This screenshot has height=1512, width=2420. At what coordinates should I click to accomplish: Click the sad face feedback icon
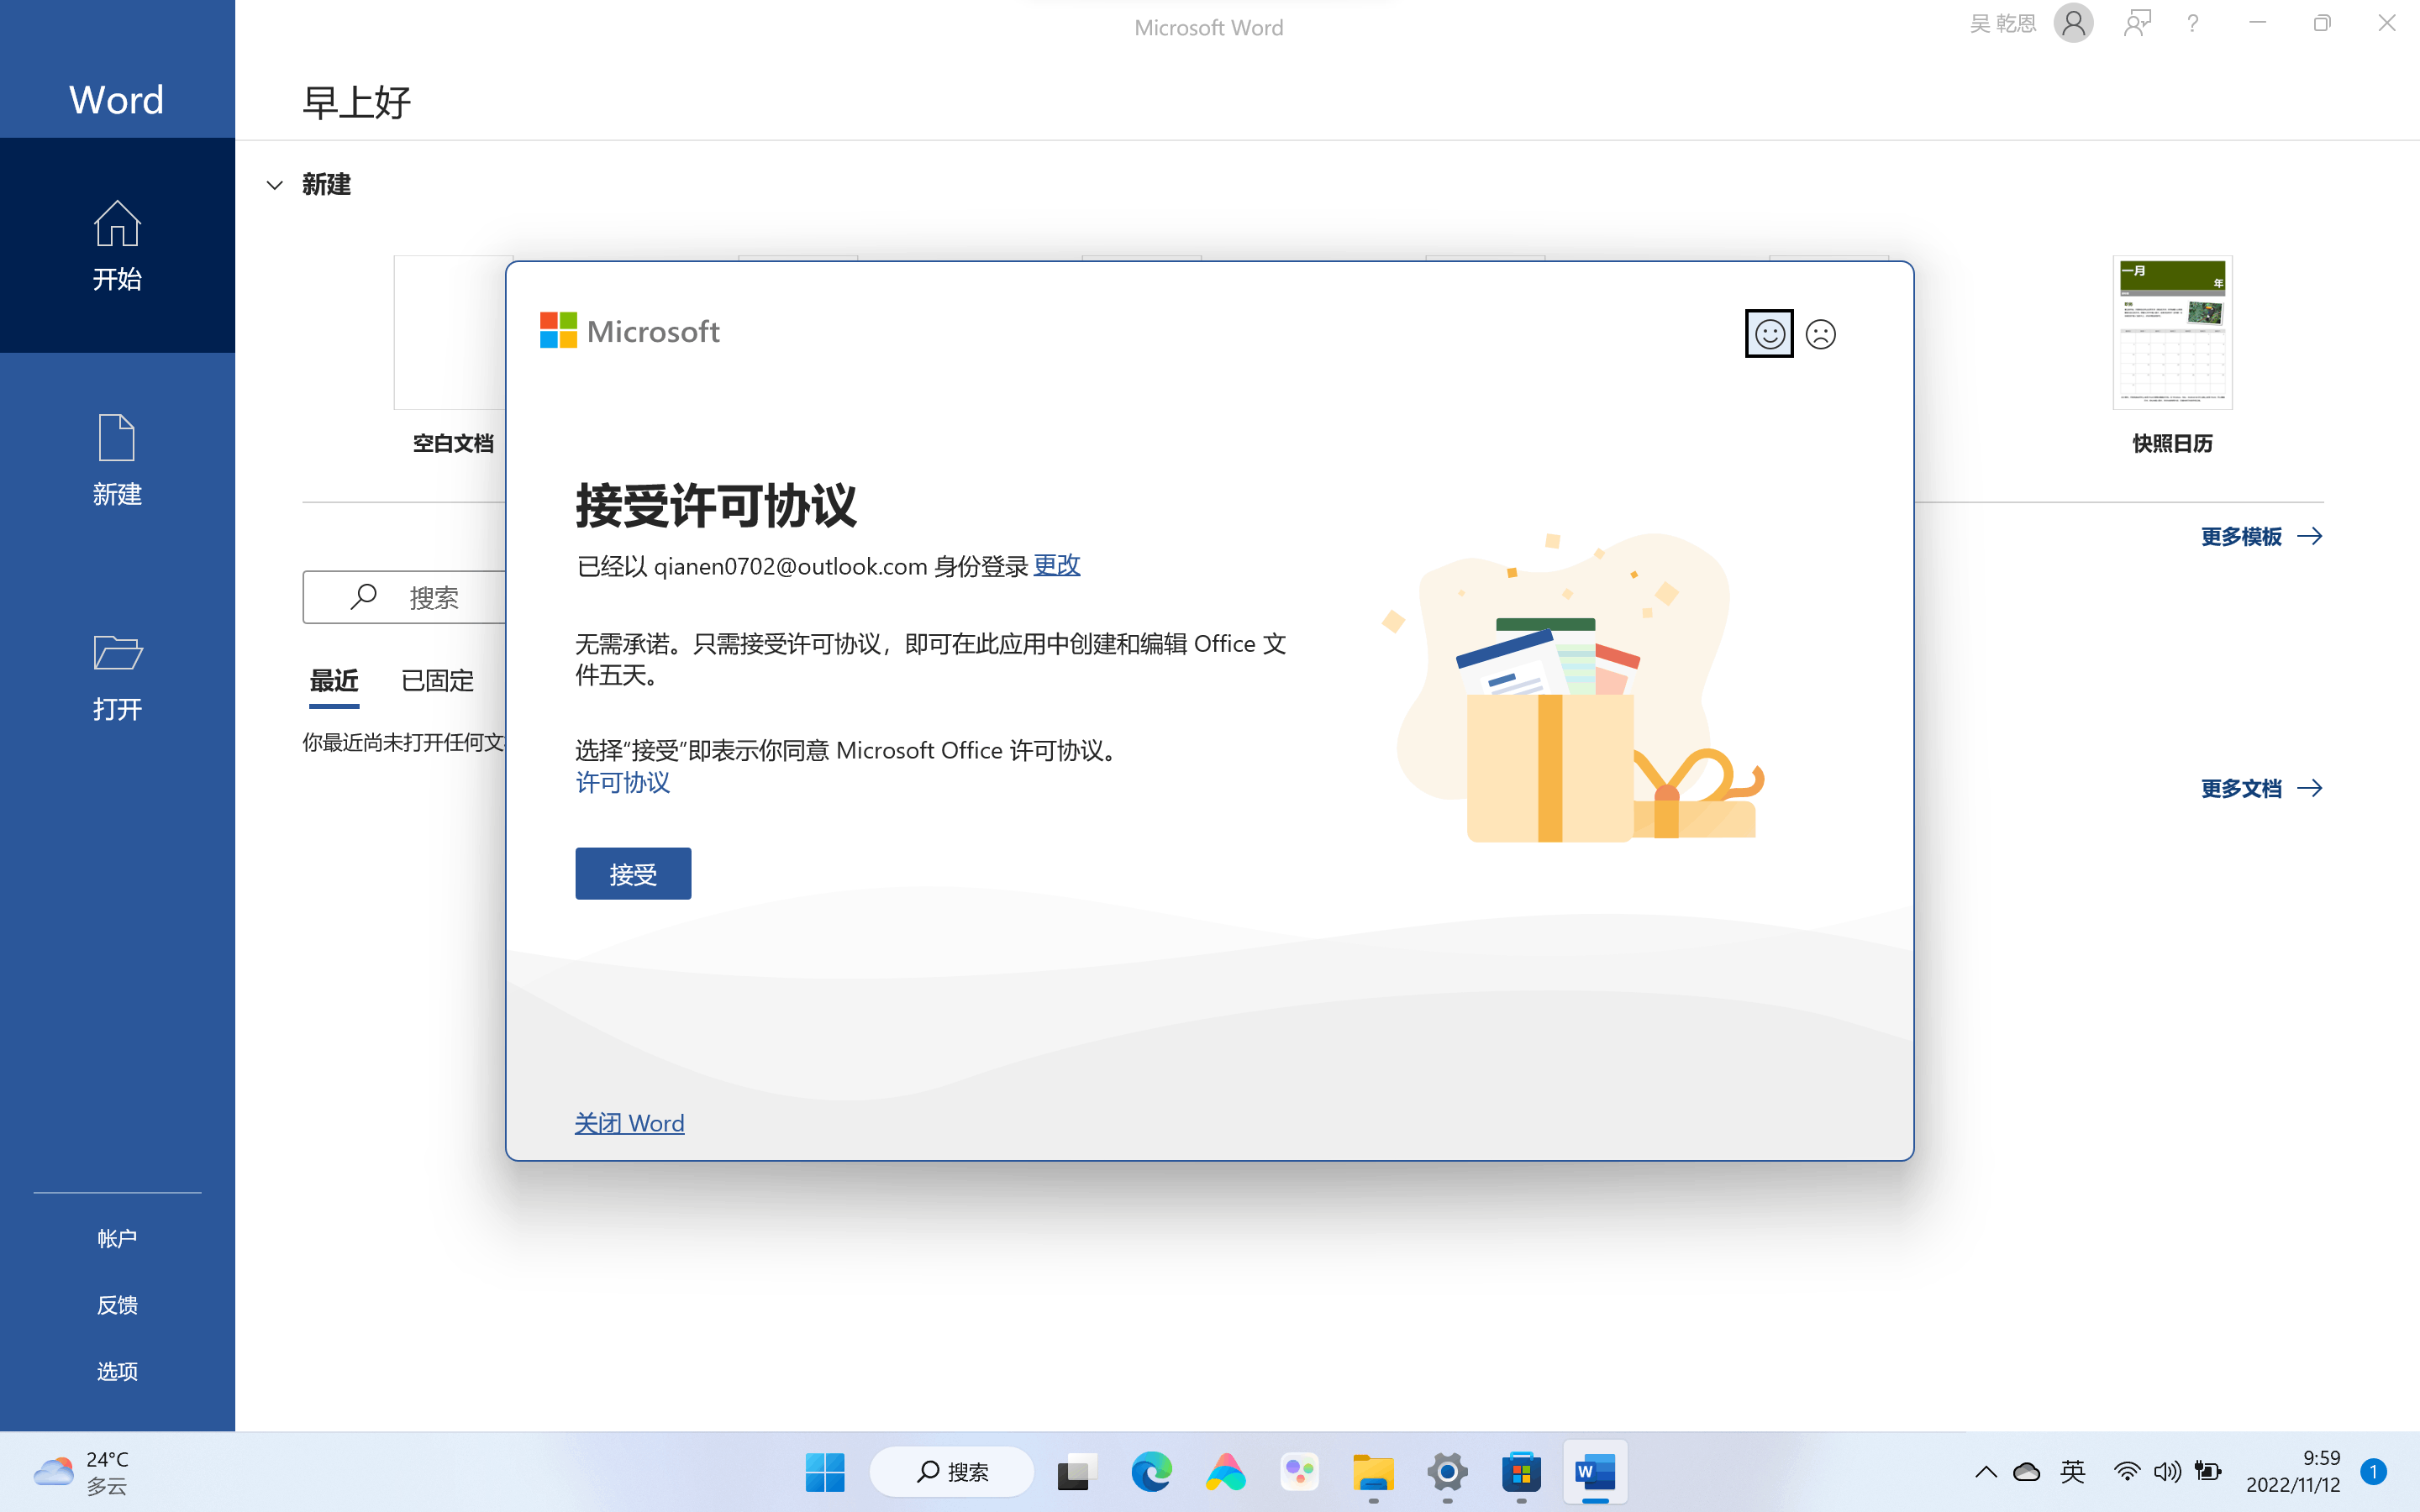(x=1821, y=334)
